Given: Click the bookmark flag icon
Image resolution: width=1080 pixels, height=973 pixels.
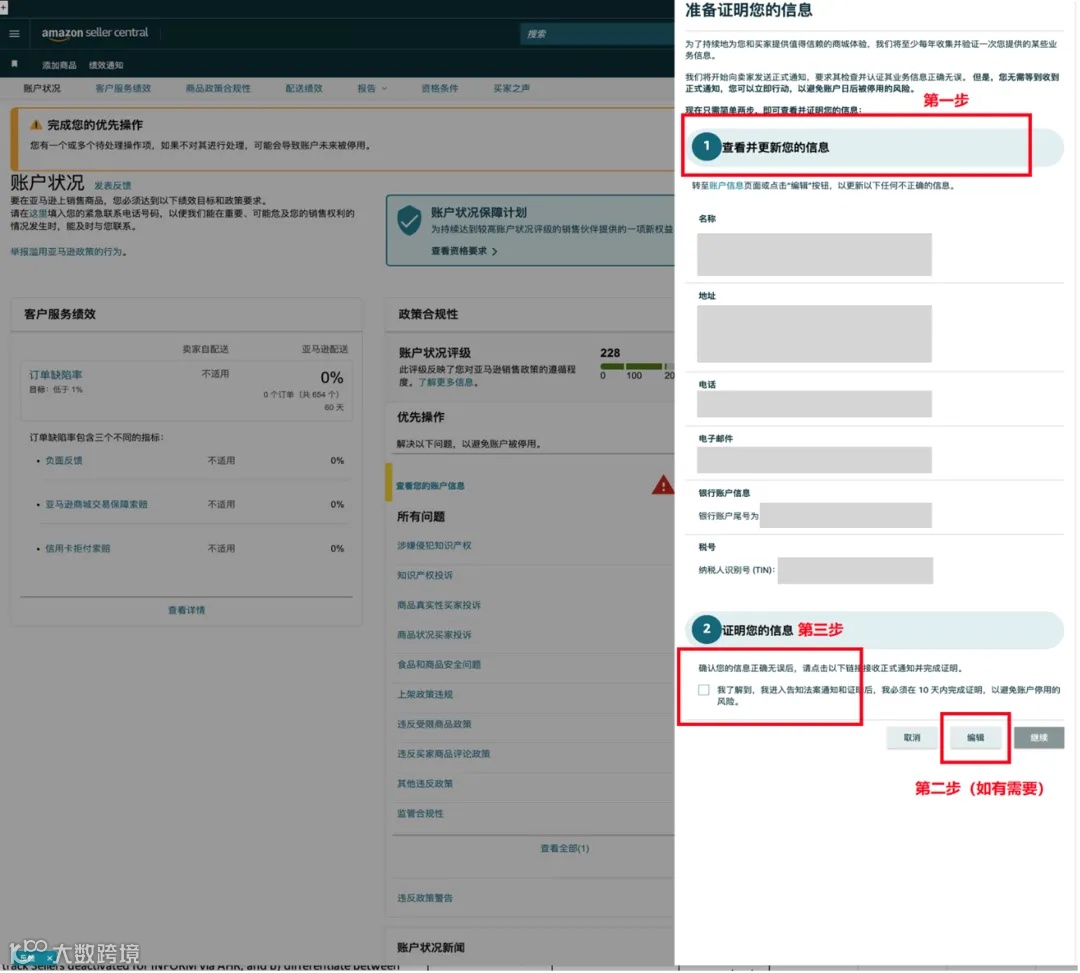Looking at the screenshot, I should [14, 64].
